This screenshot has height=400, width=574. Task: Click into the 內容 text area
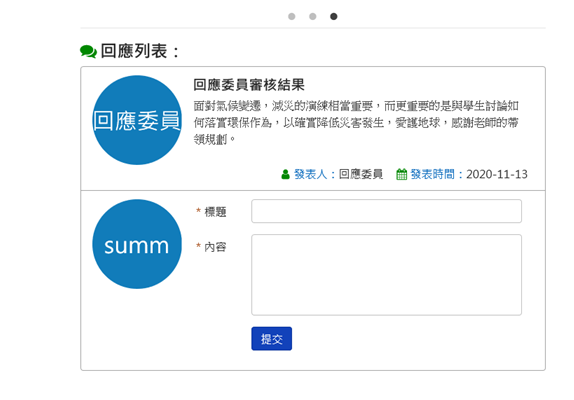tap(387, 275)
